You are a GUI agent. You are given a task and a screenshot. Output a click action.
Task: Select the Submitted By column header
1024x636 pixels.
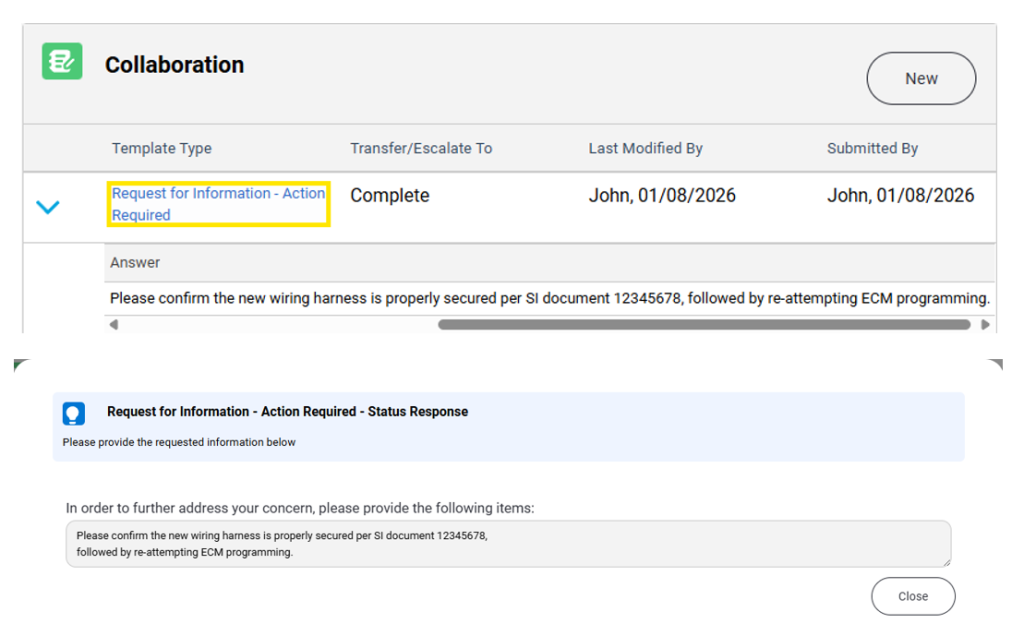(x=872, y=148)
